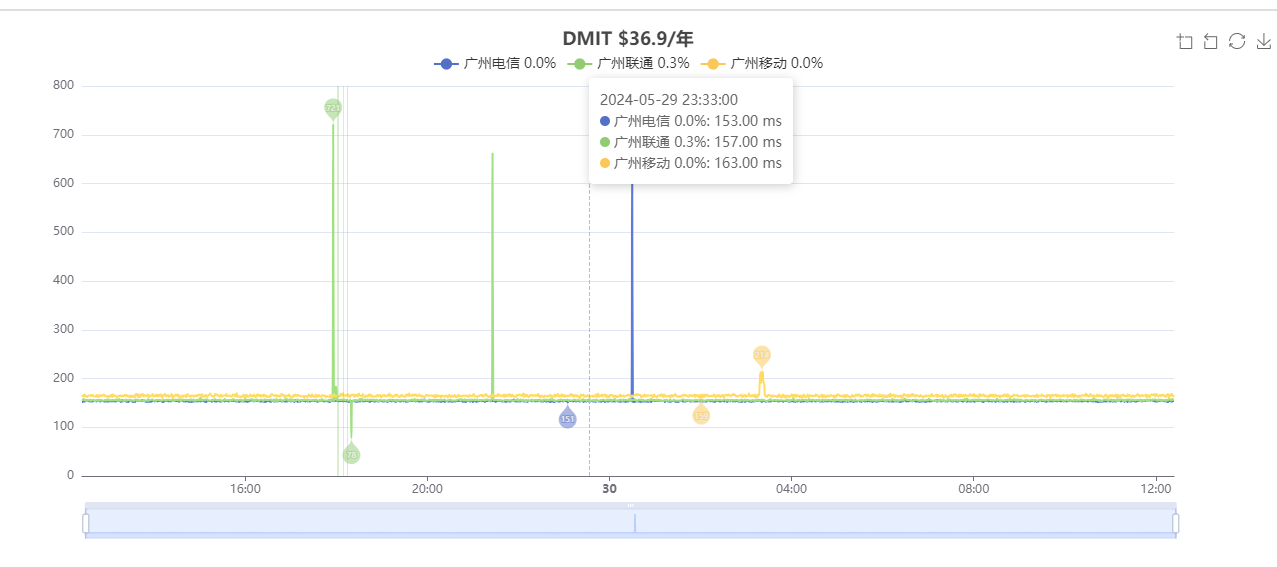Click the tooltip row showing 163.00 ms
This screenshot has height=567, width=1277.
coord(690,163)
